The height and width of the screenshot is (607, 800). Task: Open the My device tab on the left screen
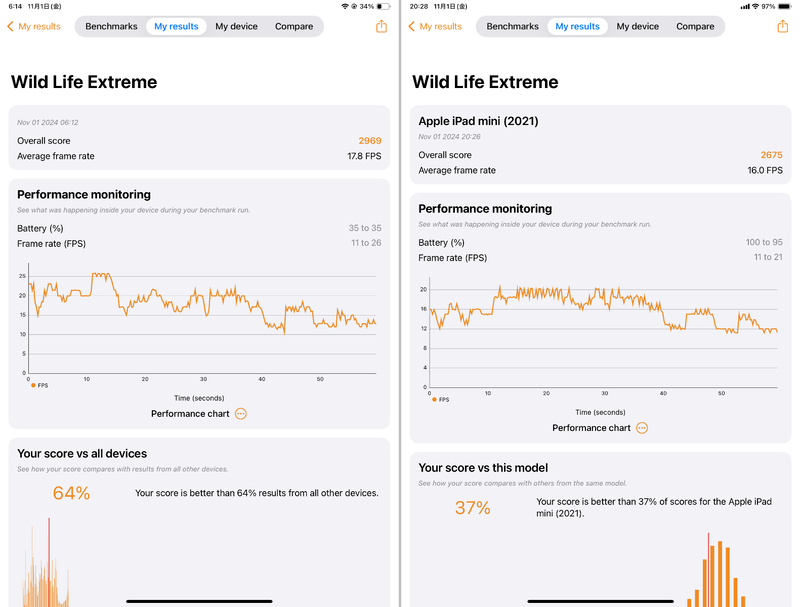(x=236, y=27)
